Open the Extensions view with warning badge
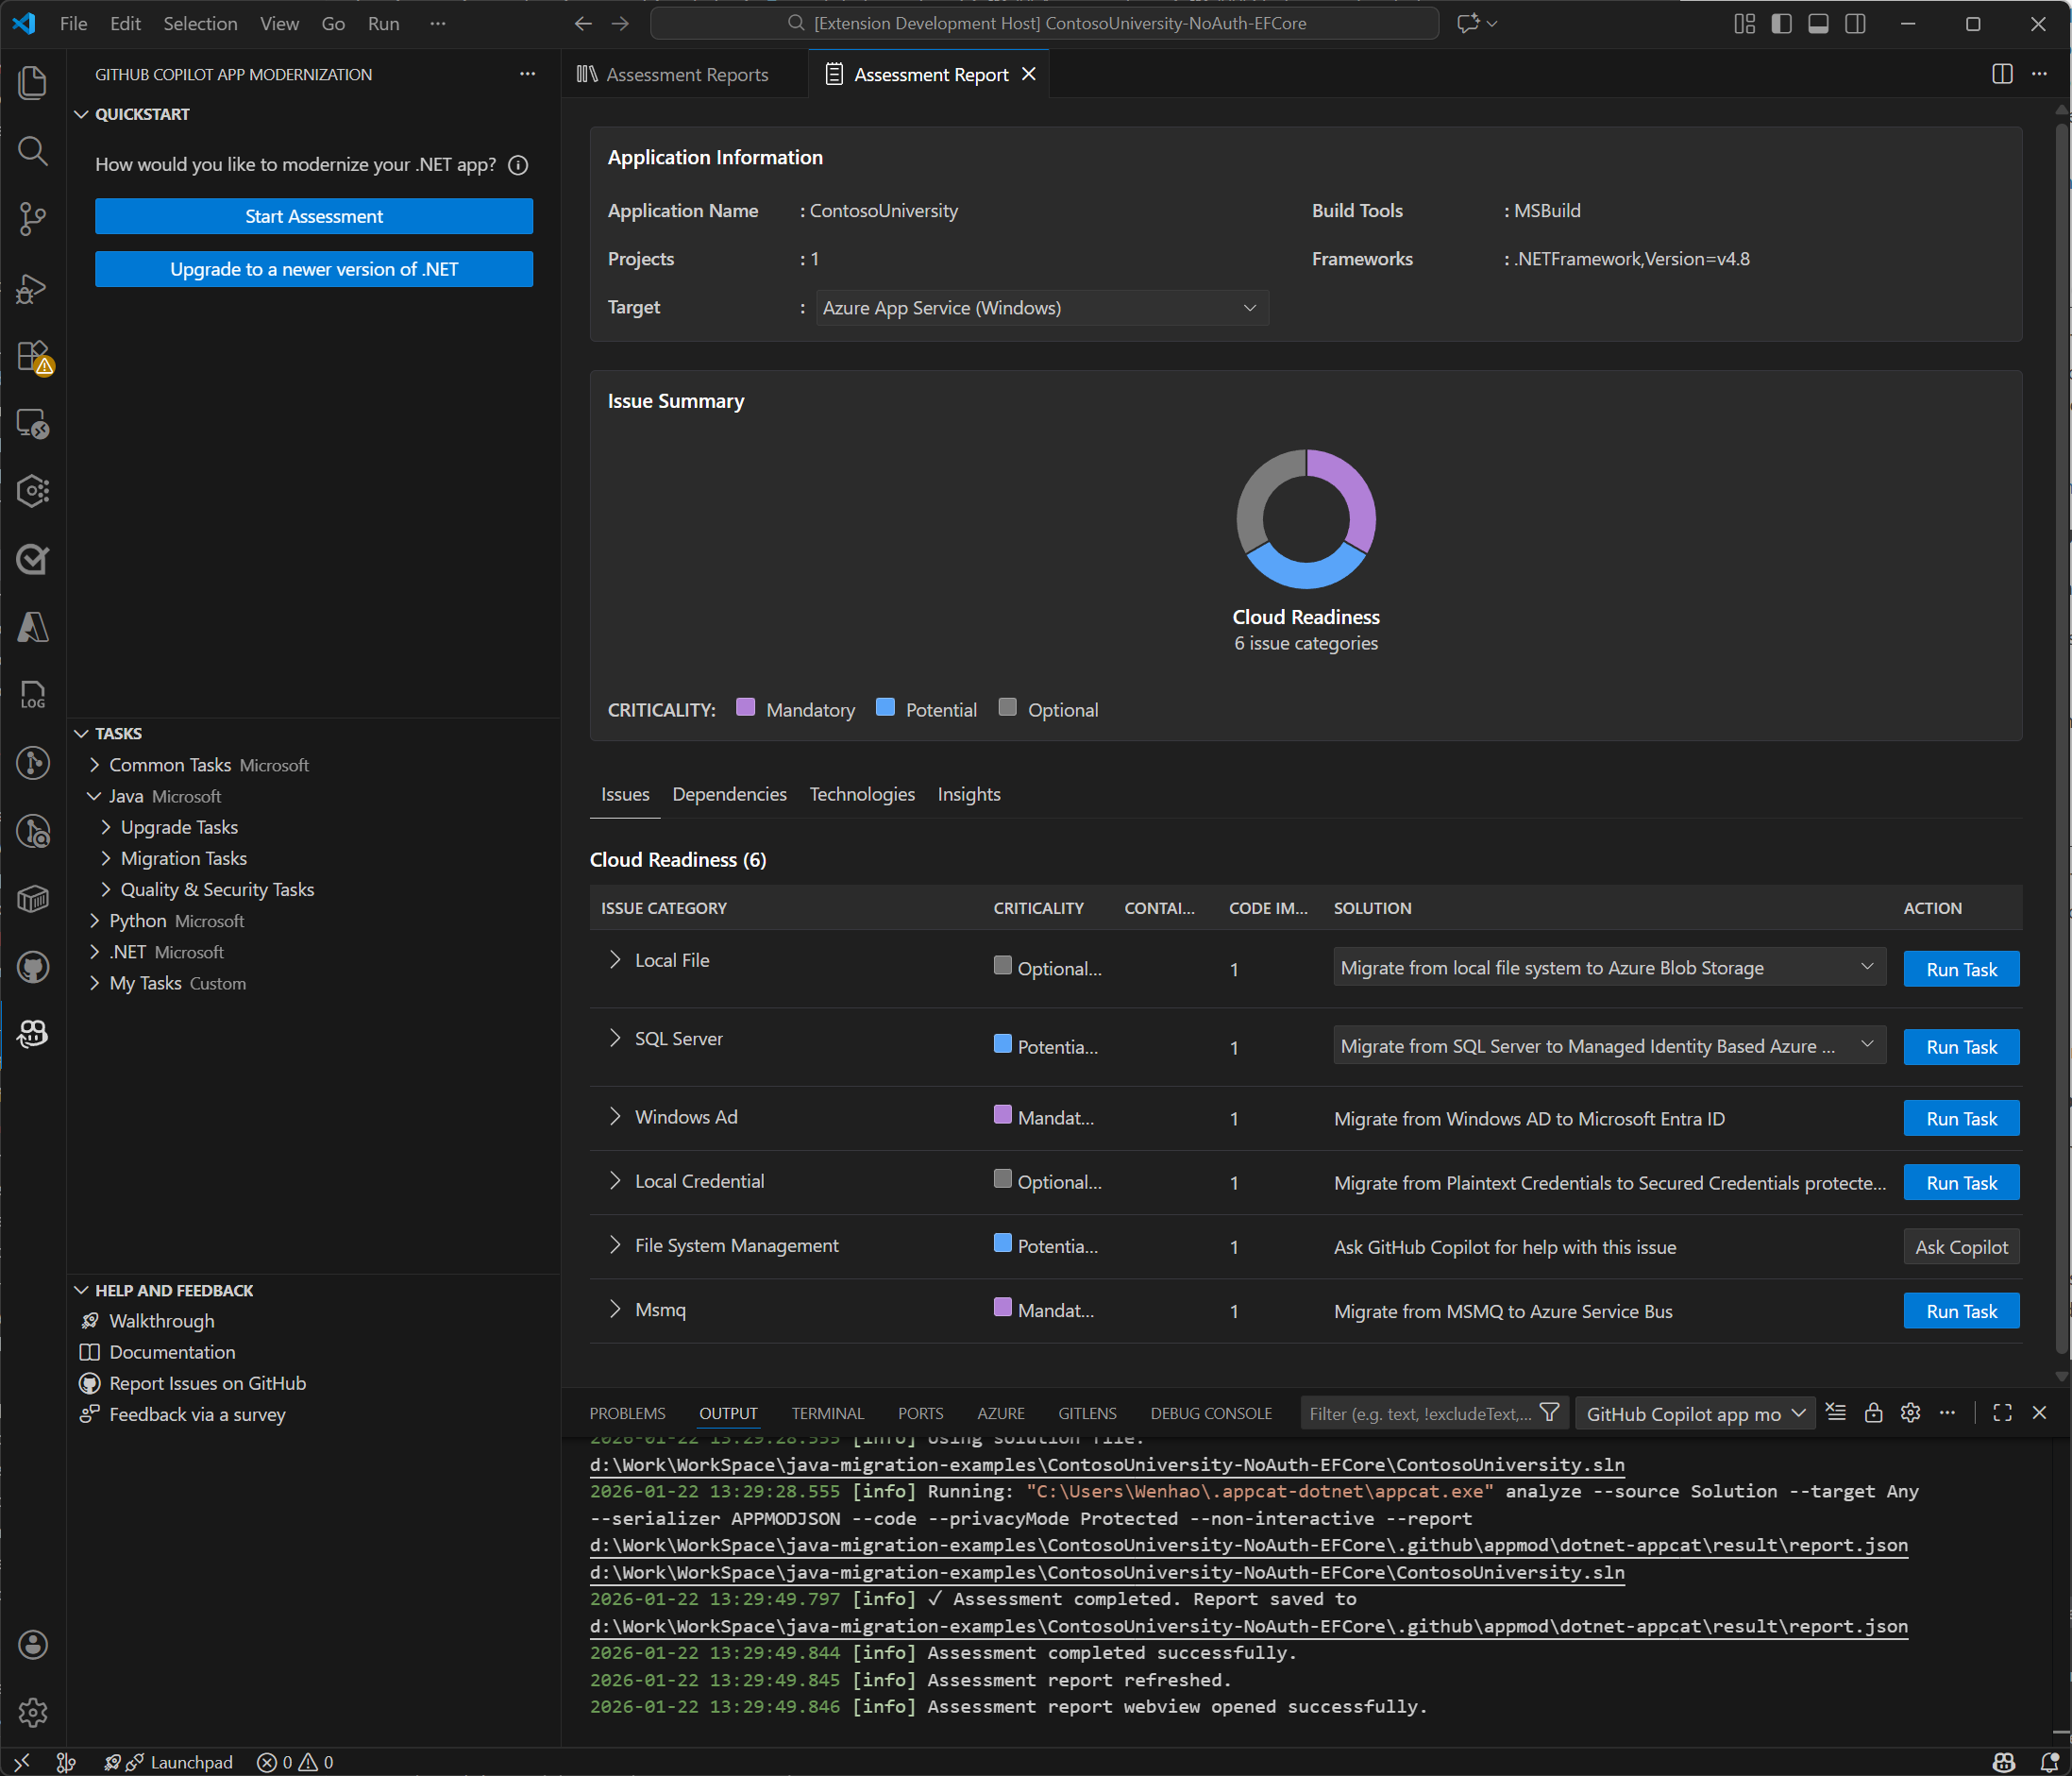2072x1776 pixels. [x=33, y=355]
